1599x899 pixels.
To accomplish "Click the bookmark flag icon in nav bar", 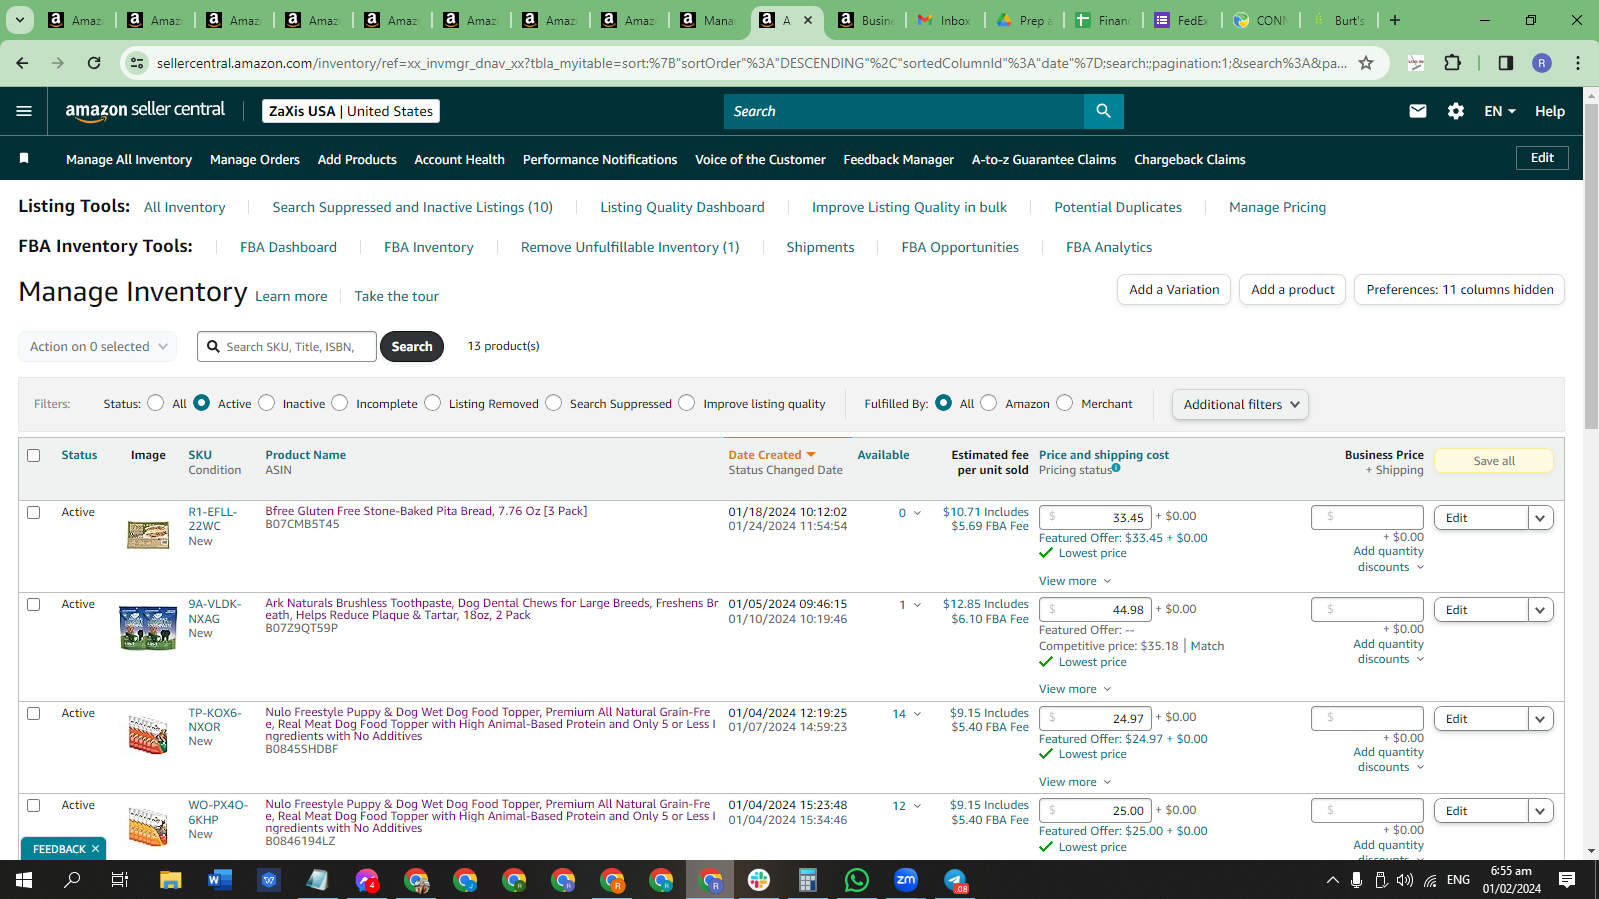I will [24, 159].
